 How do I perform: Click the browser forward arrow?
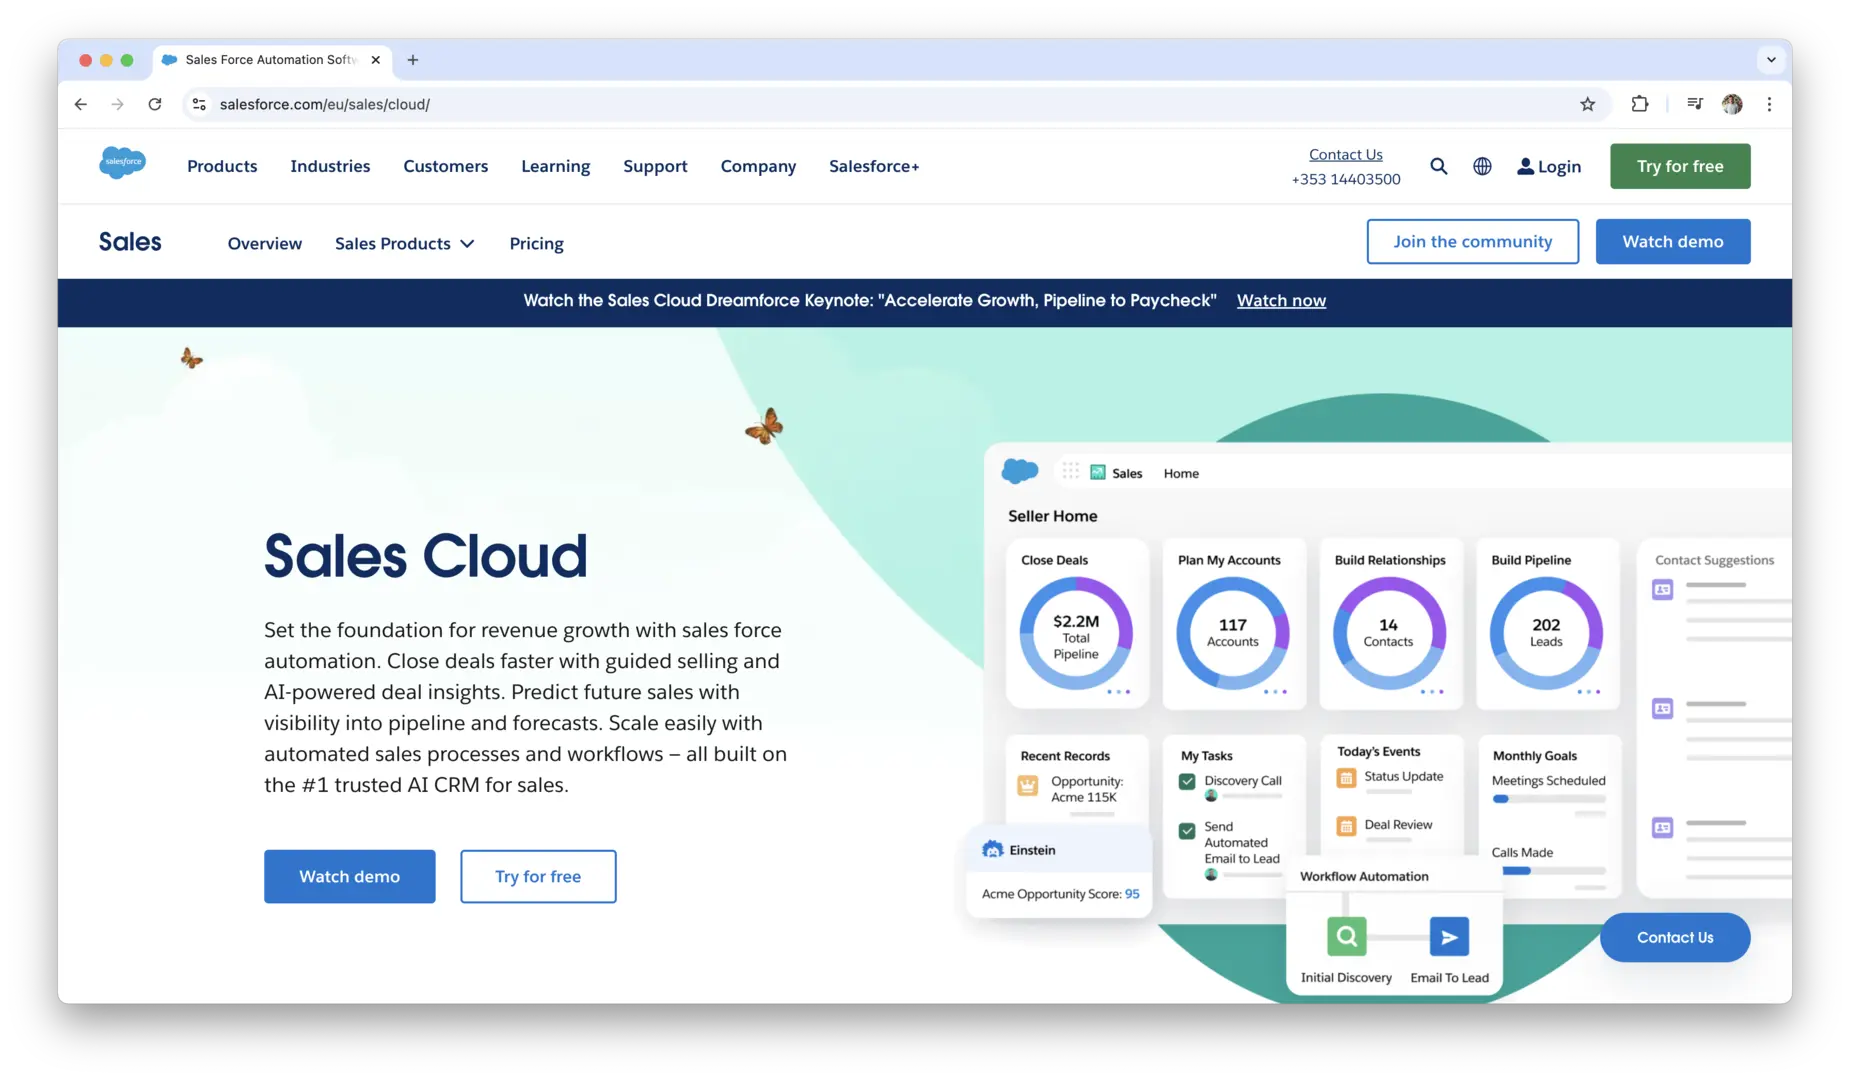tap(118, 104)
